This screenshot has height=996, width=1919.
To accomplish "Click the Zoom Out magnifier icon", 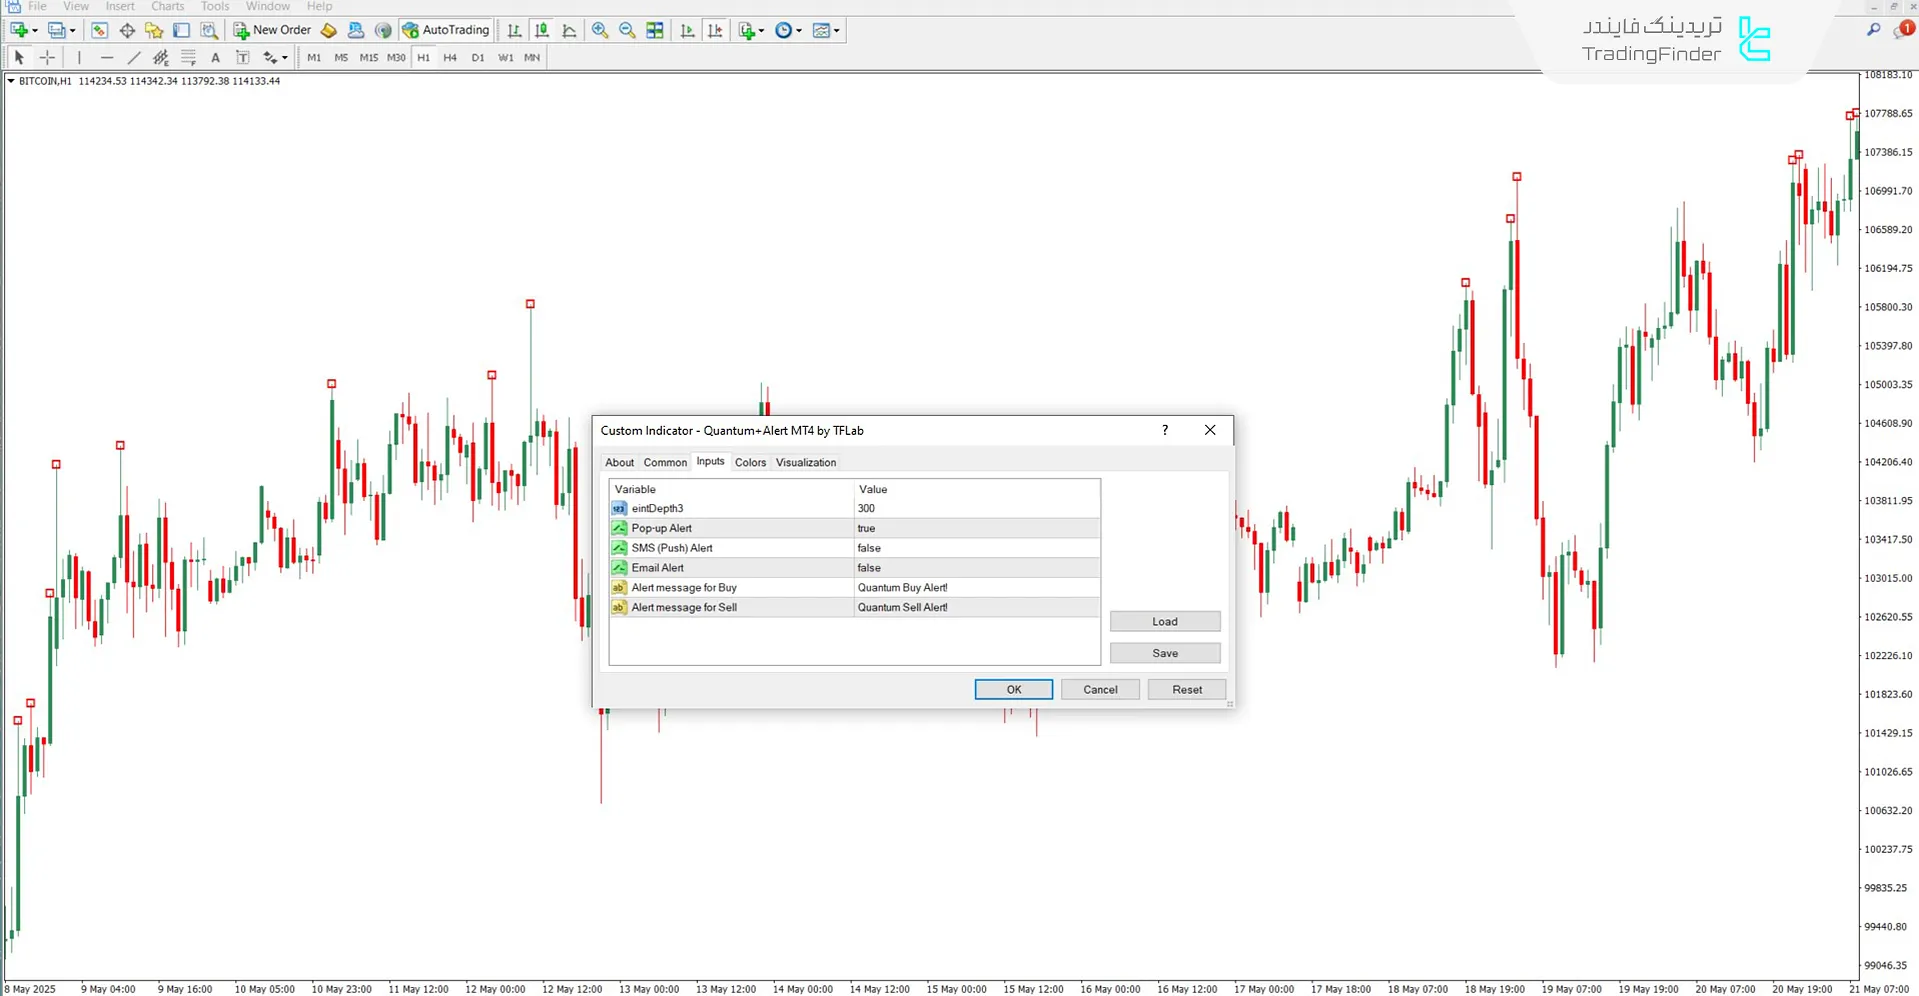I will coord(627,30).
